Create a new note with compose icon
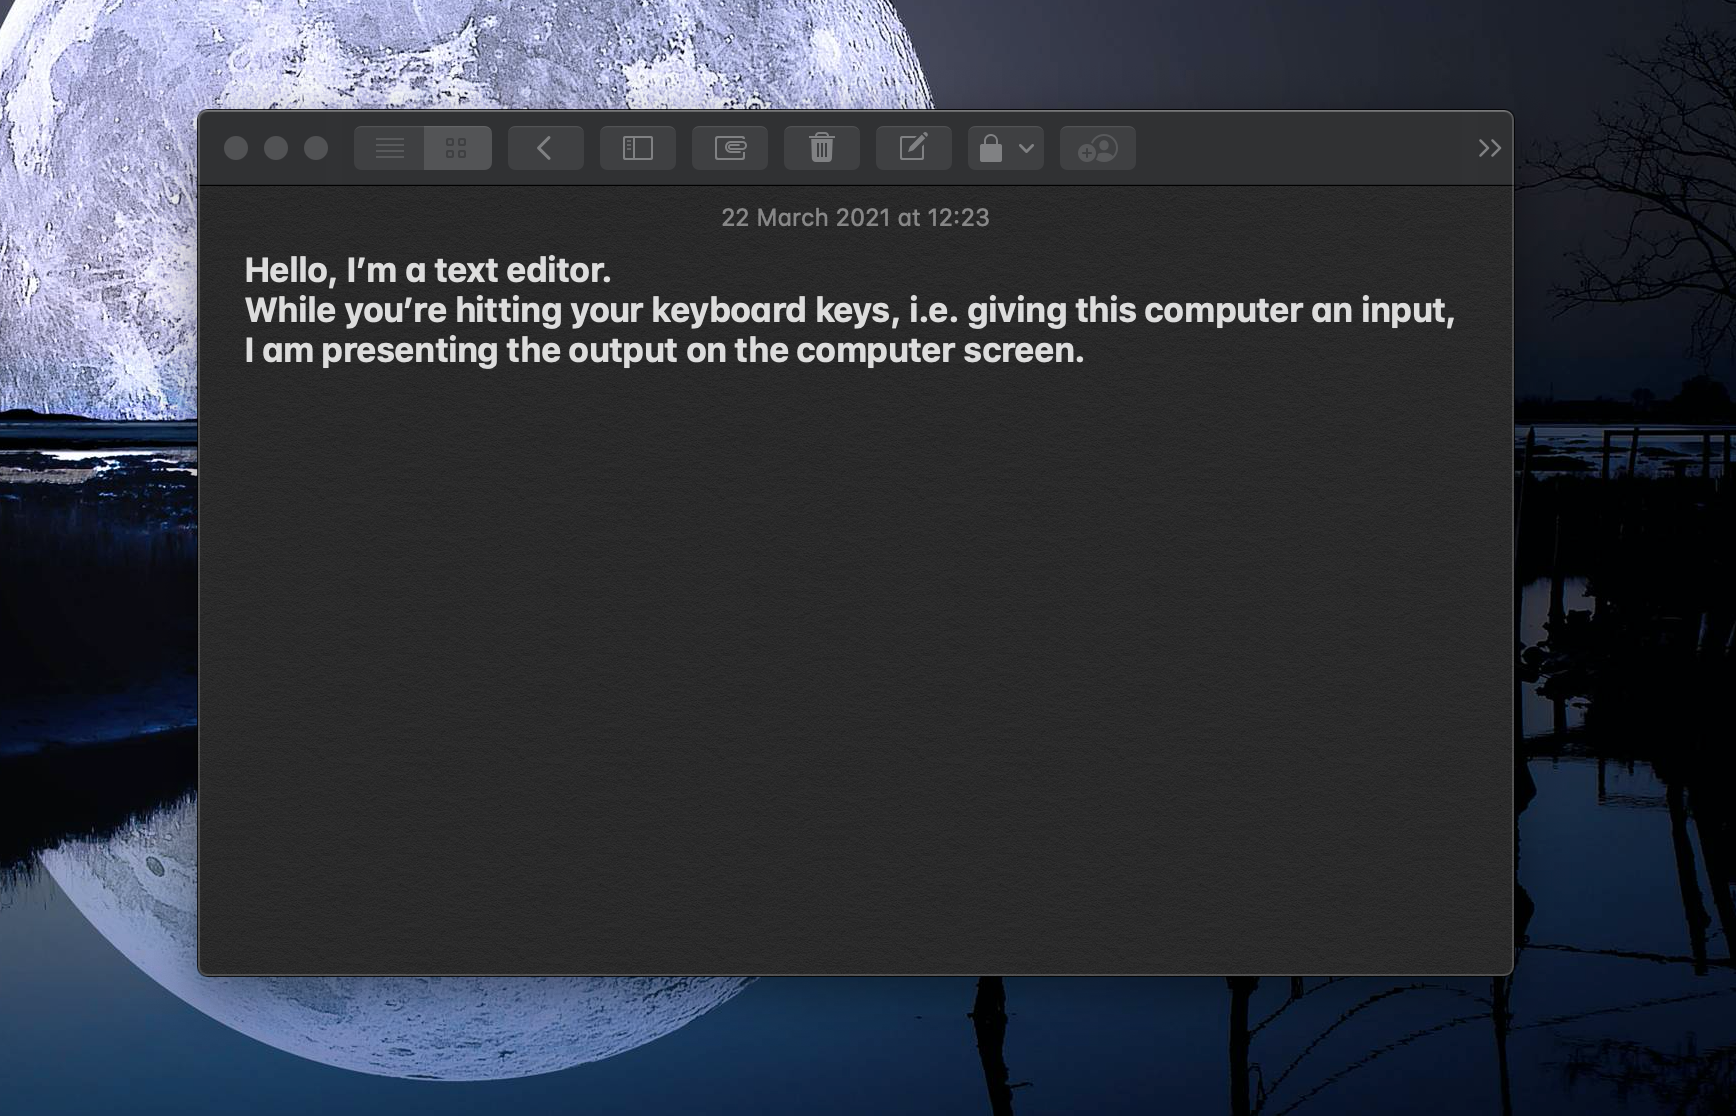The width and height of the screenshot is (1736, 1116). [913, 148]
